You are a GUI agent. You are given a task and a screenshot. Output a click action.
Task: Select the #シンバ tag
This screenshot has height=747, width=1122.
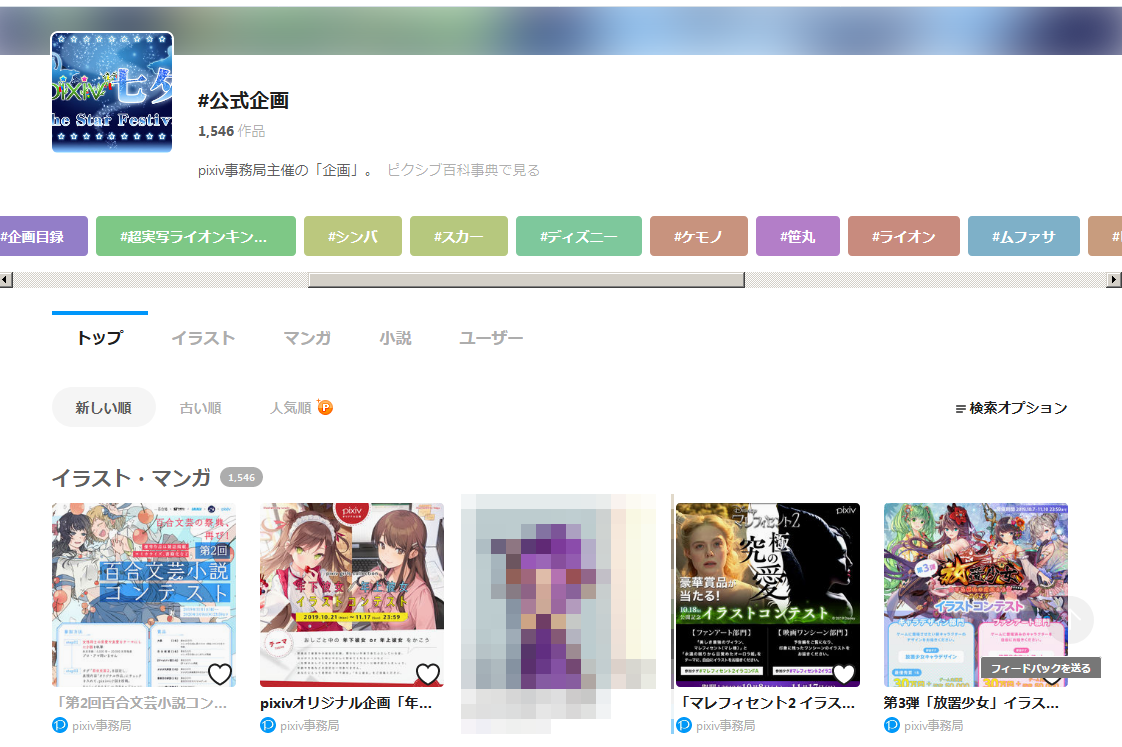[353, 236]
